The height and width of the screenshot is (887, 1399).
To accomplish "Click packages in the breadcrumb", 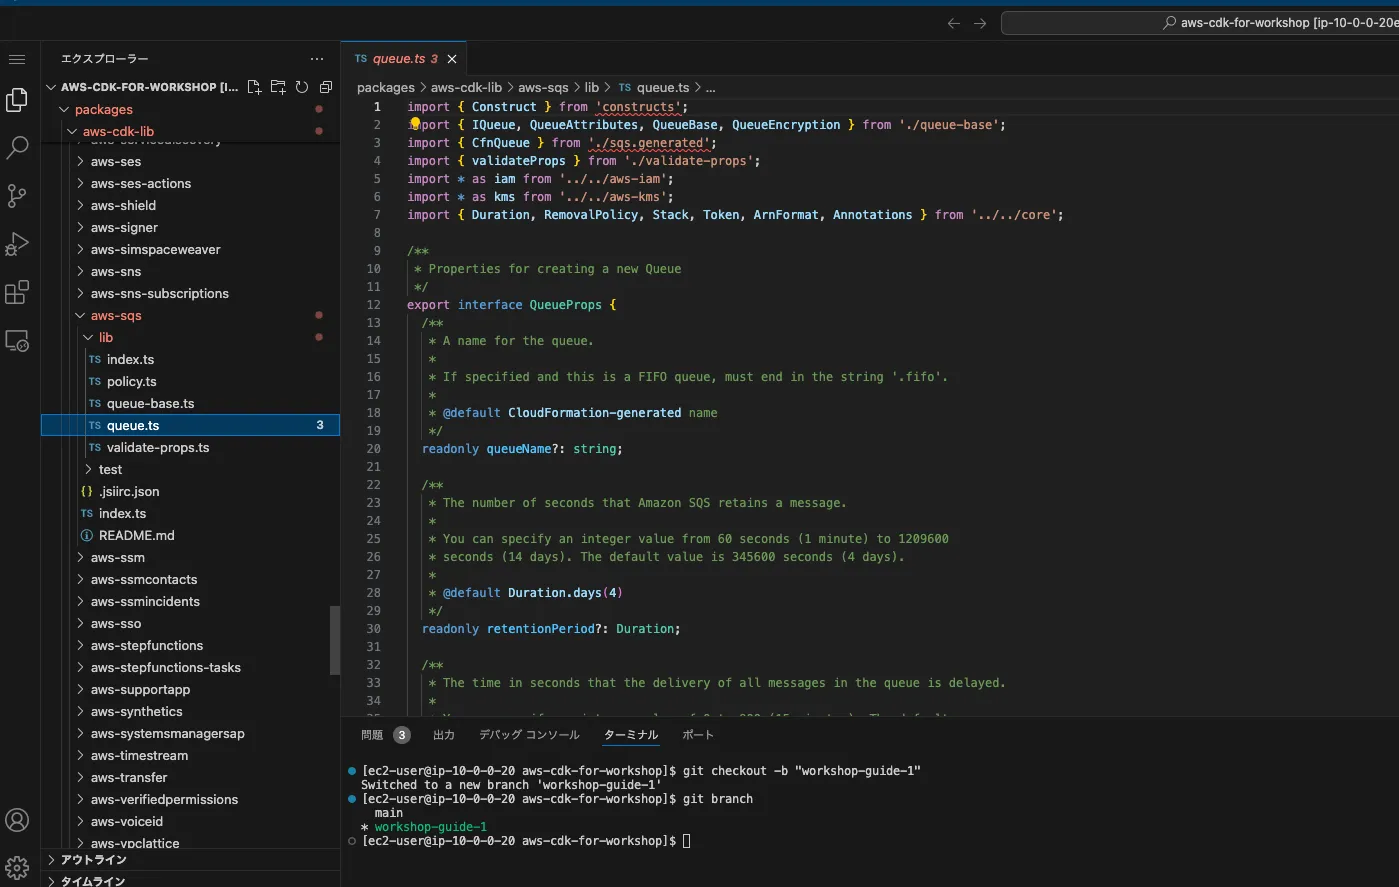I will click(385, 88).
